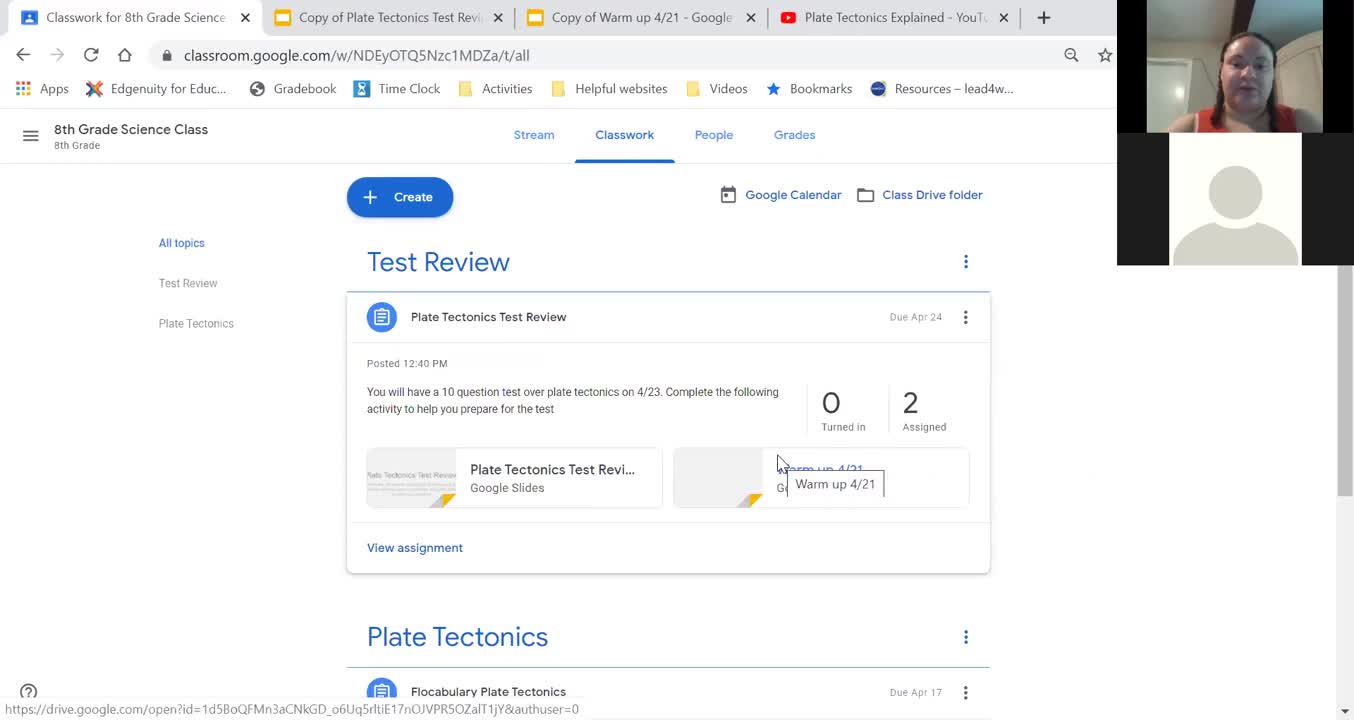Image resolution: width=1354 pixels, height=720 pixels.
Task: Open Flocabulary Plate Tectonics assignment options
Action: 966,692
